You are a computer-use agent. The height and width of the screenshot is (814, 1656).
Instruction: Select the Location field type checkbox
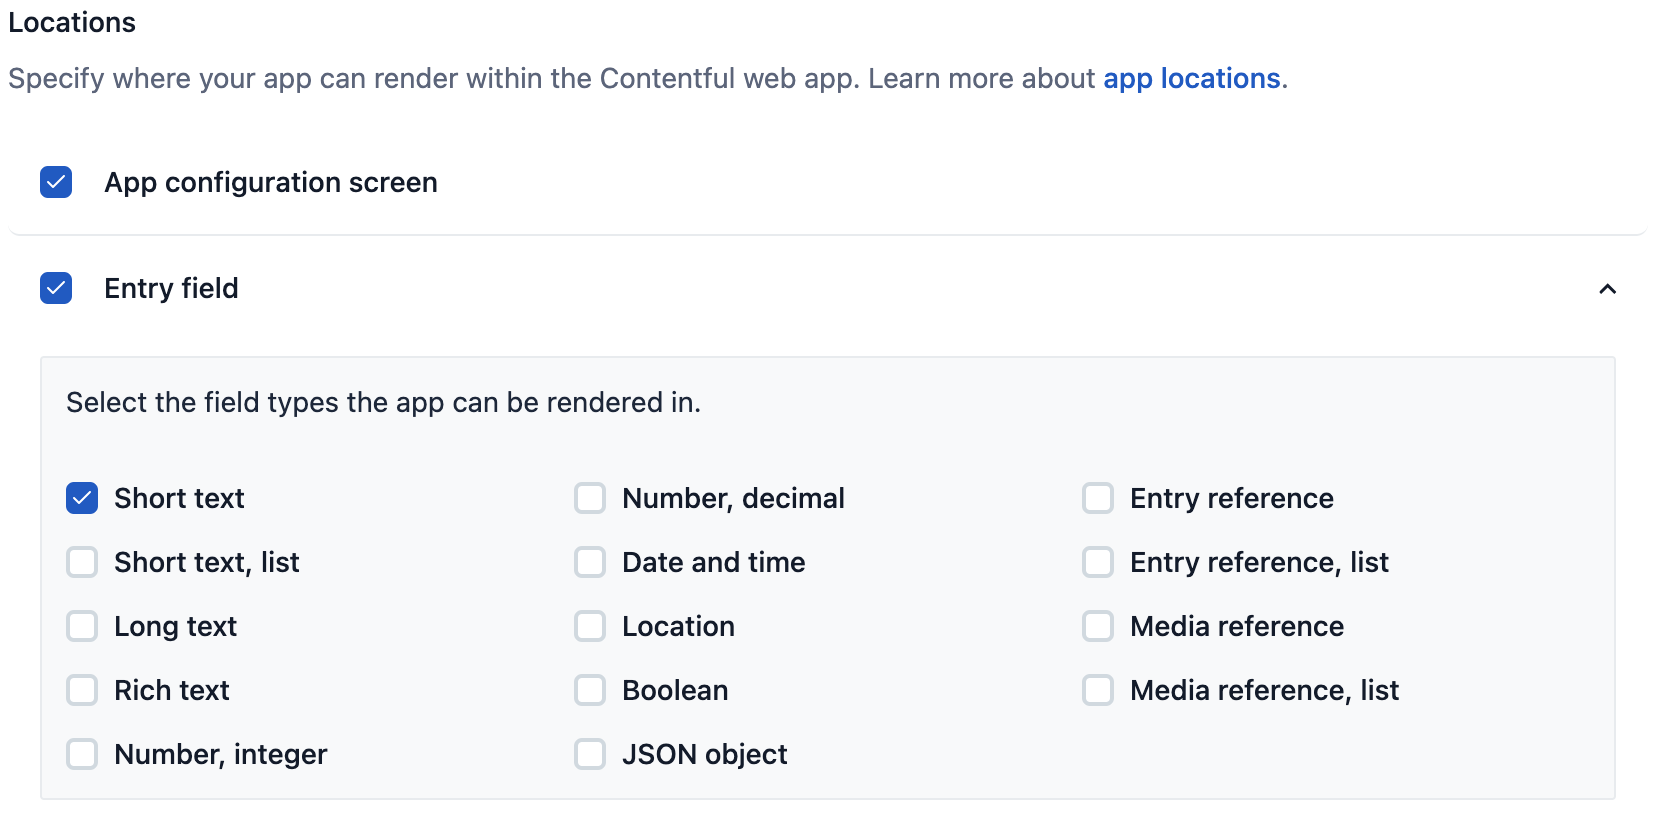(590, 626)
